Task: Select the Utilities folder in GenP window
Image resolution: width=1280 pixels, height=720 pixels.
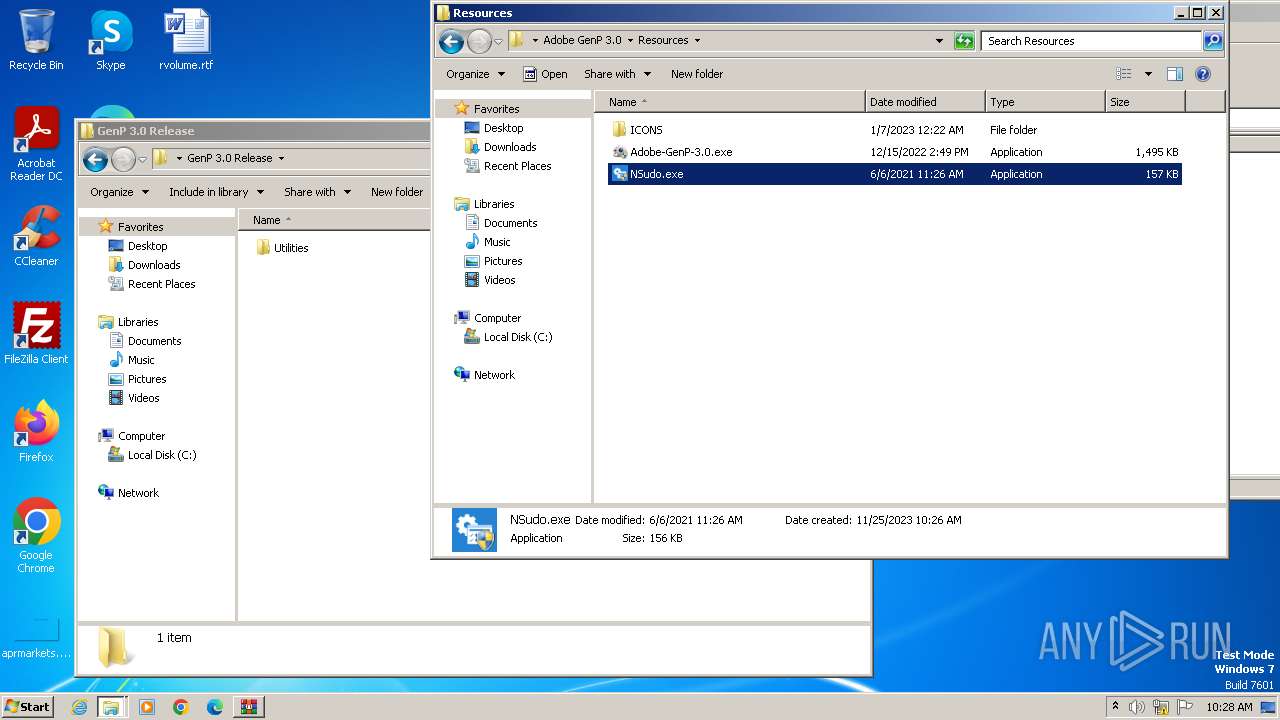Action: [x=282, y=248]
